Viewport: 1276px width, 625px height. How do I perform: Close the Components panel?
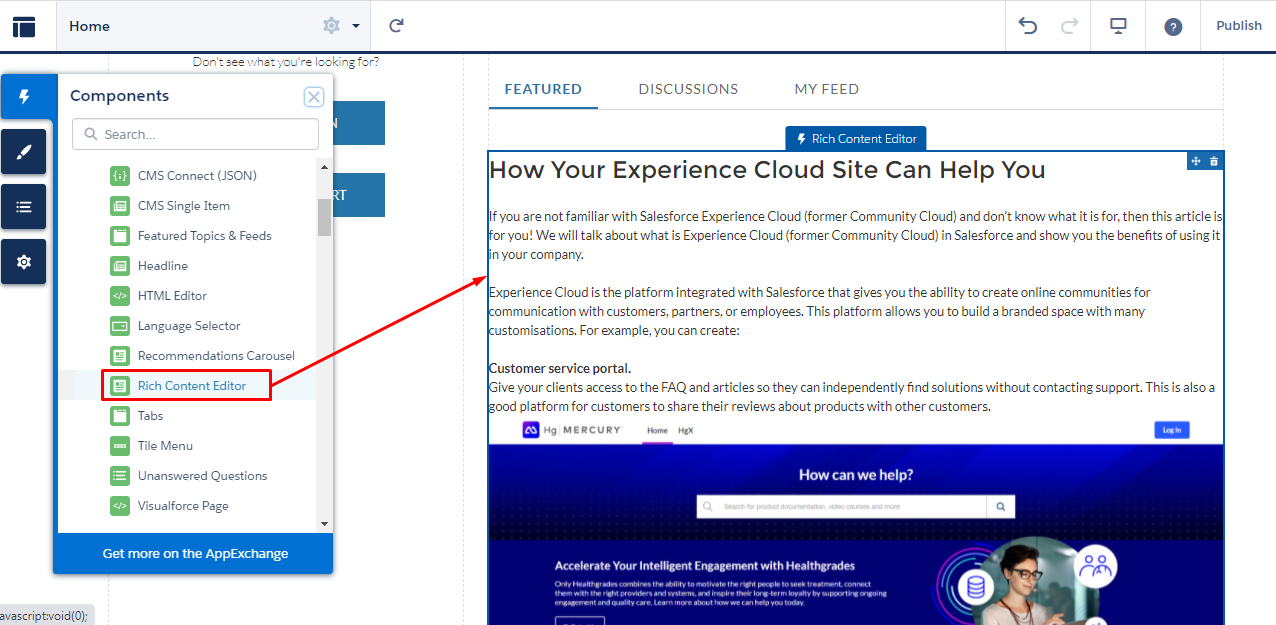(x=314, y=97)
